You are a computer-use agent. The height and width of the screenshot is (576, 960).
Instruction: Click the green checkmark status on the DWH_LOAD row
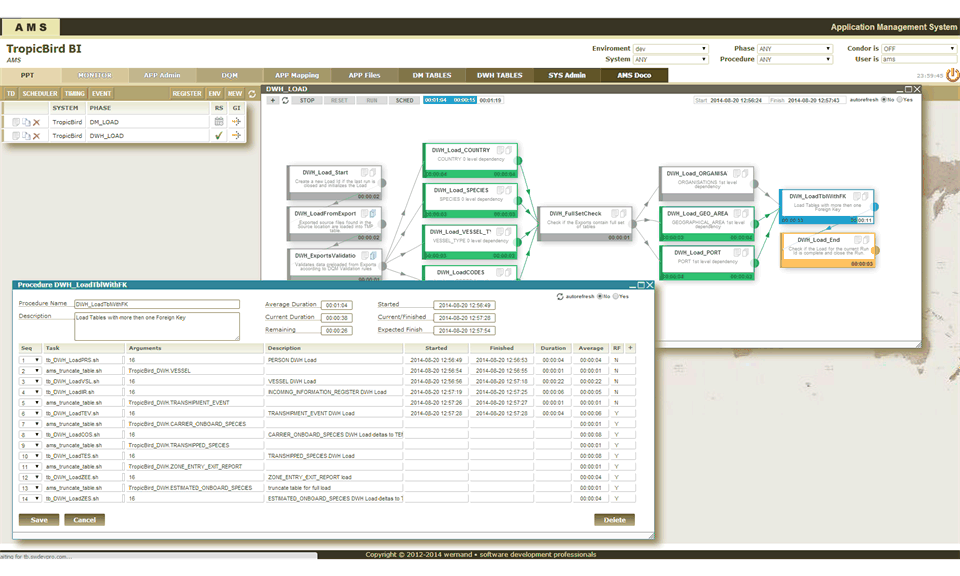(x=218, y=135)
